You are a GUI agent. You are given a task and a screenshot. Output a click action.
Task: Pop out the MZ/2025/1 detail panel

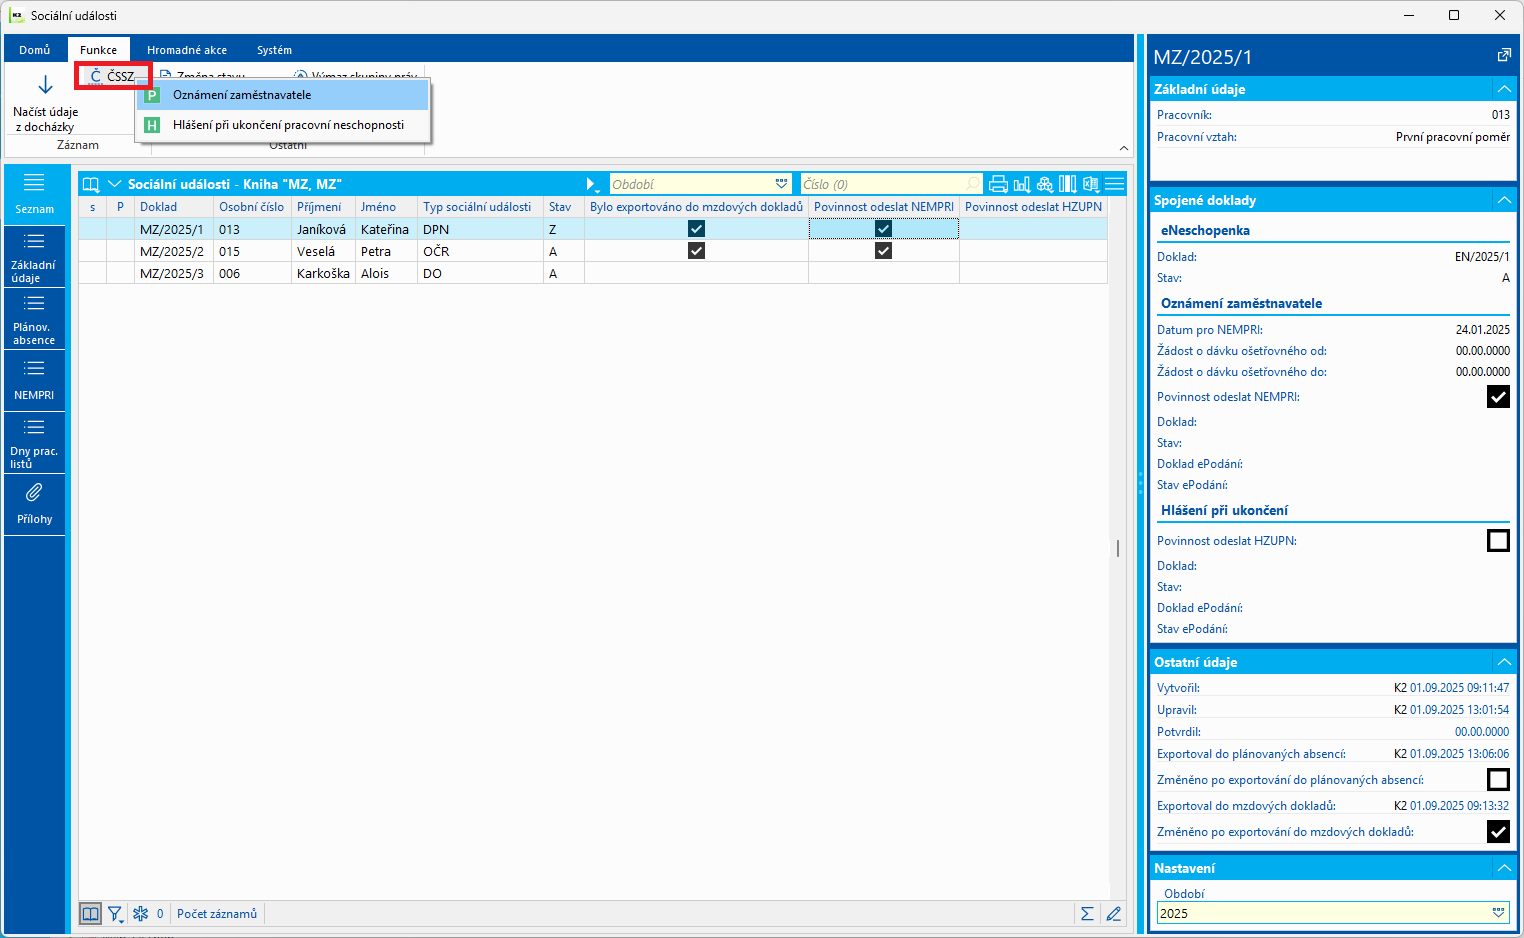click(x=1504, y=56)
